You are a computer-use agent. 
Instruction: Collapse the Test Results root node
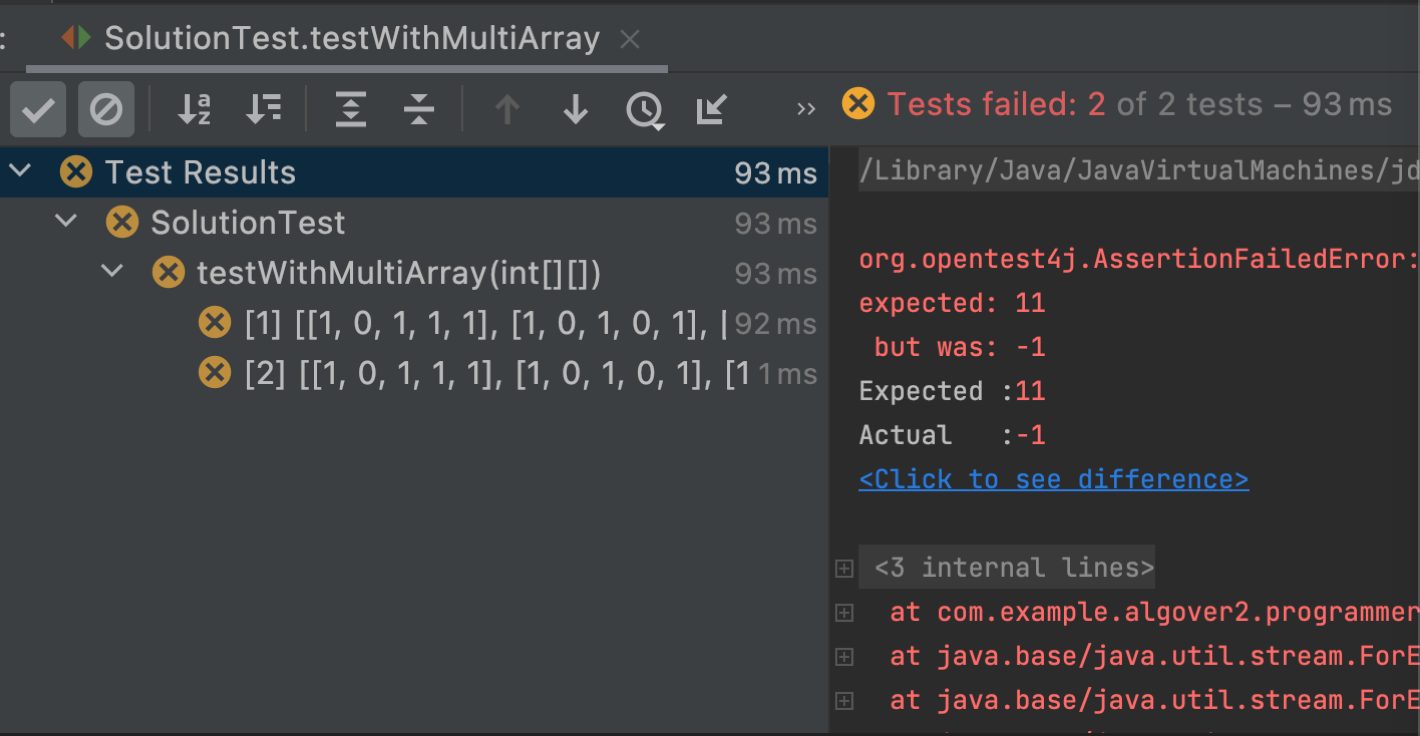click(20, 172)
